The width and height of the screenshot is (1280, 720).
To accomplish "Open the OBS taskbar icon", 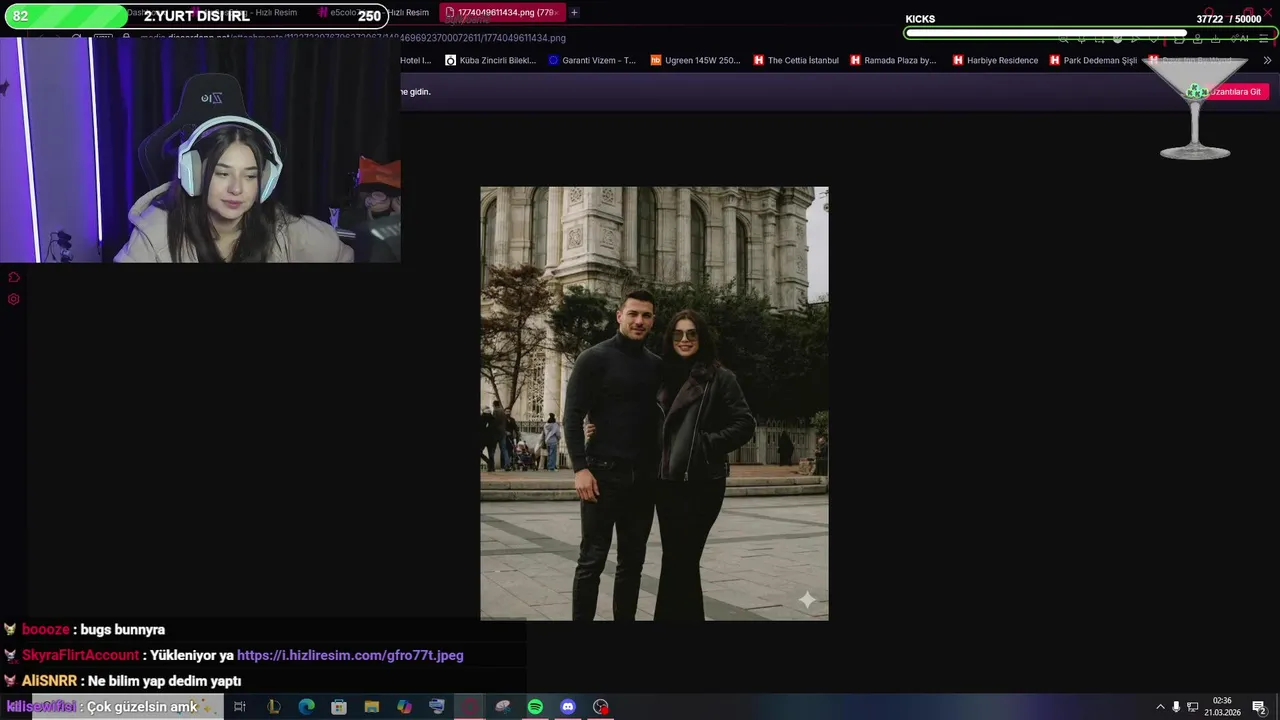I will (x=601, y=707).
